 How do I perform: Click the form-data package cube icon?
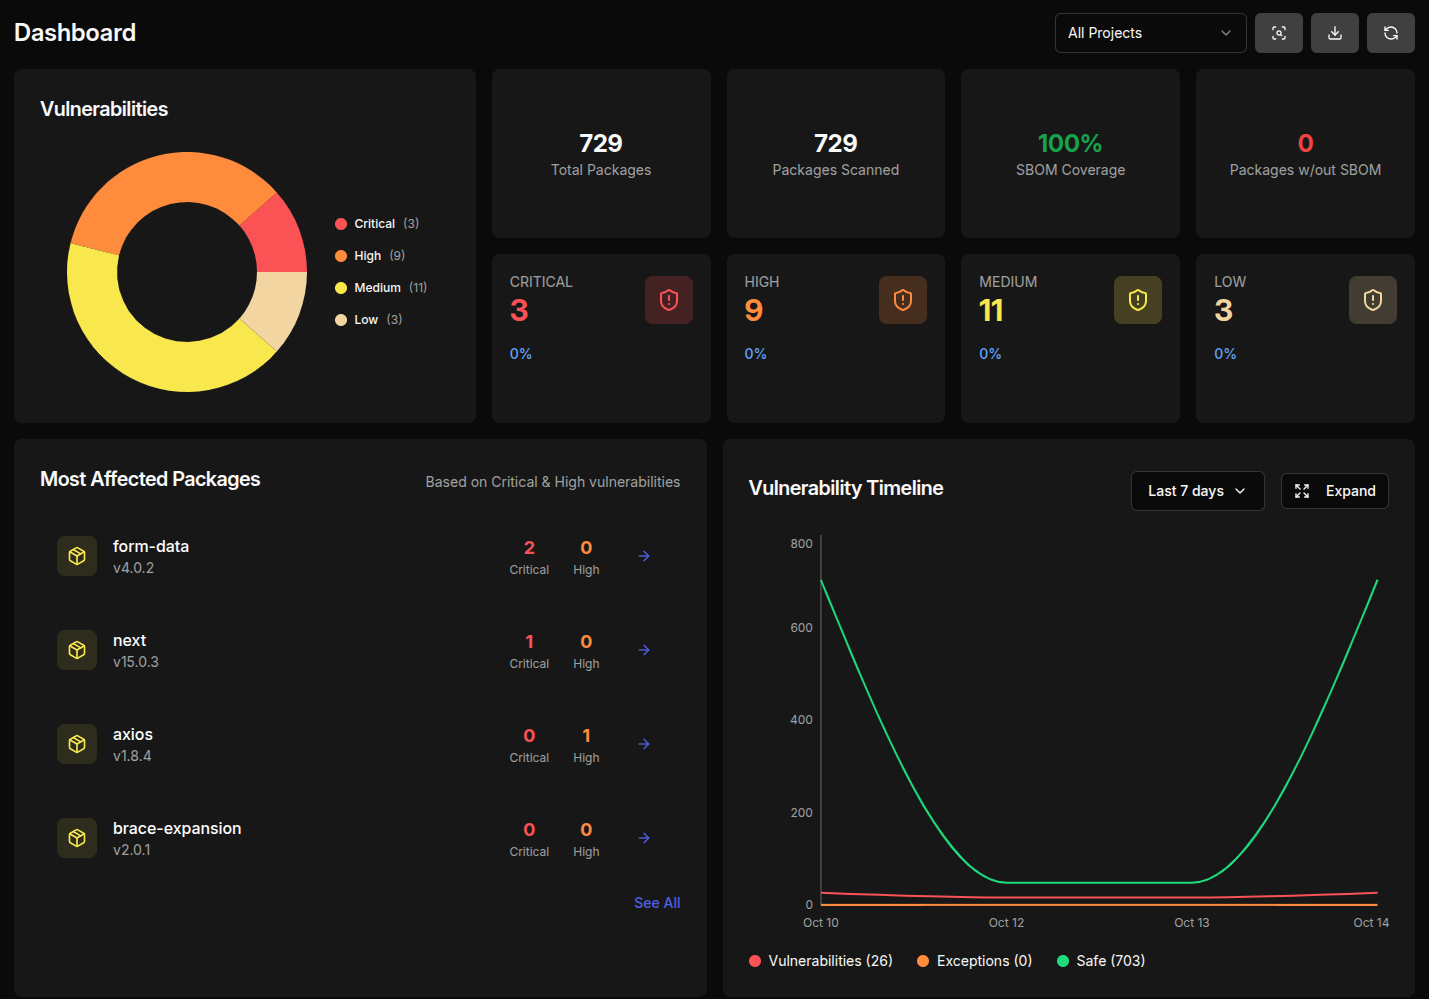(77, 556)
